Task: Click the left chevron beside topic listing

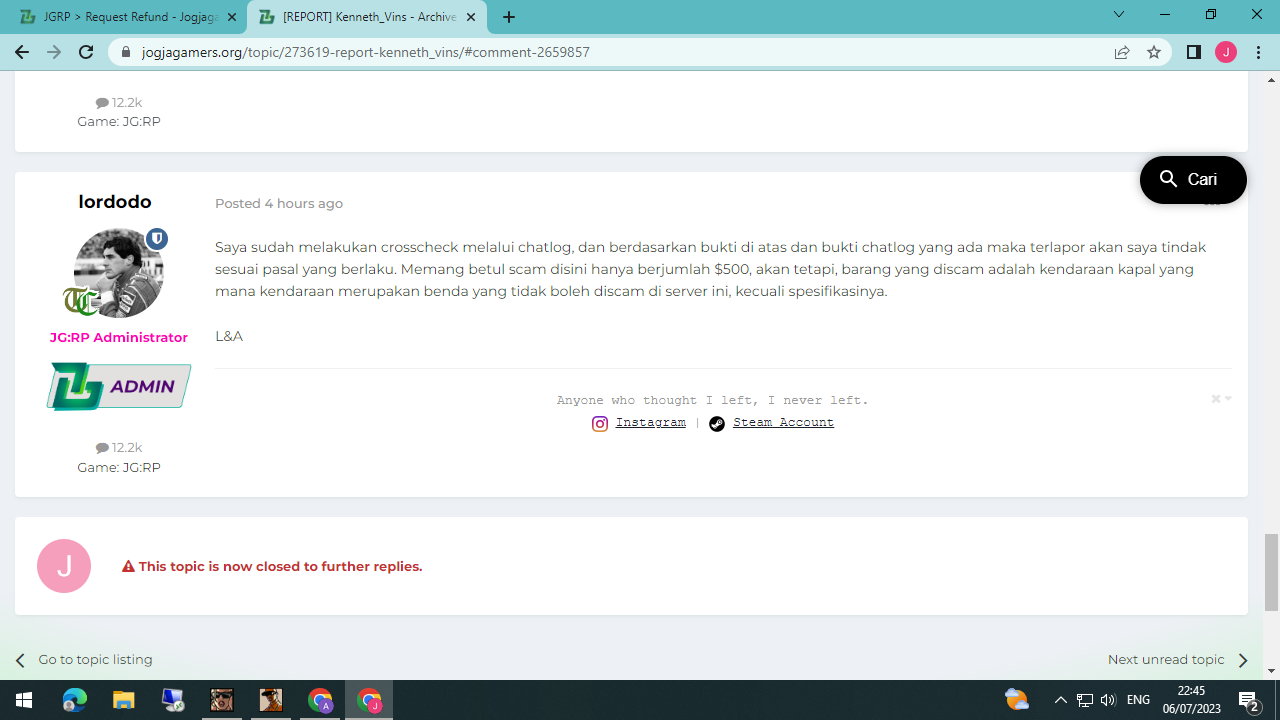Action: (20, 660)
